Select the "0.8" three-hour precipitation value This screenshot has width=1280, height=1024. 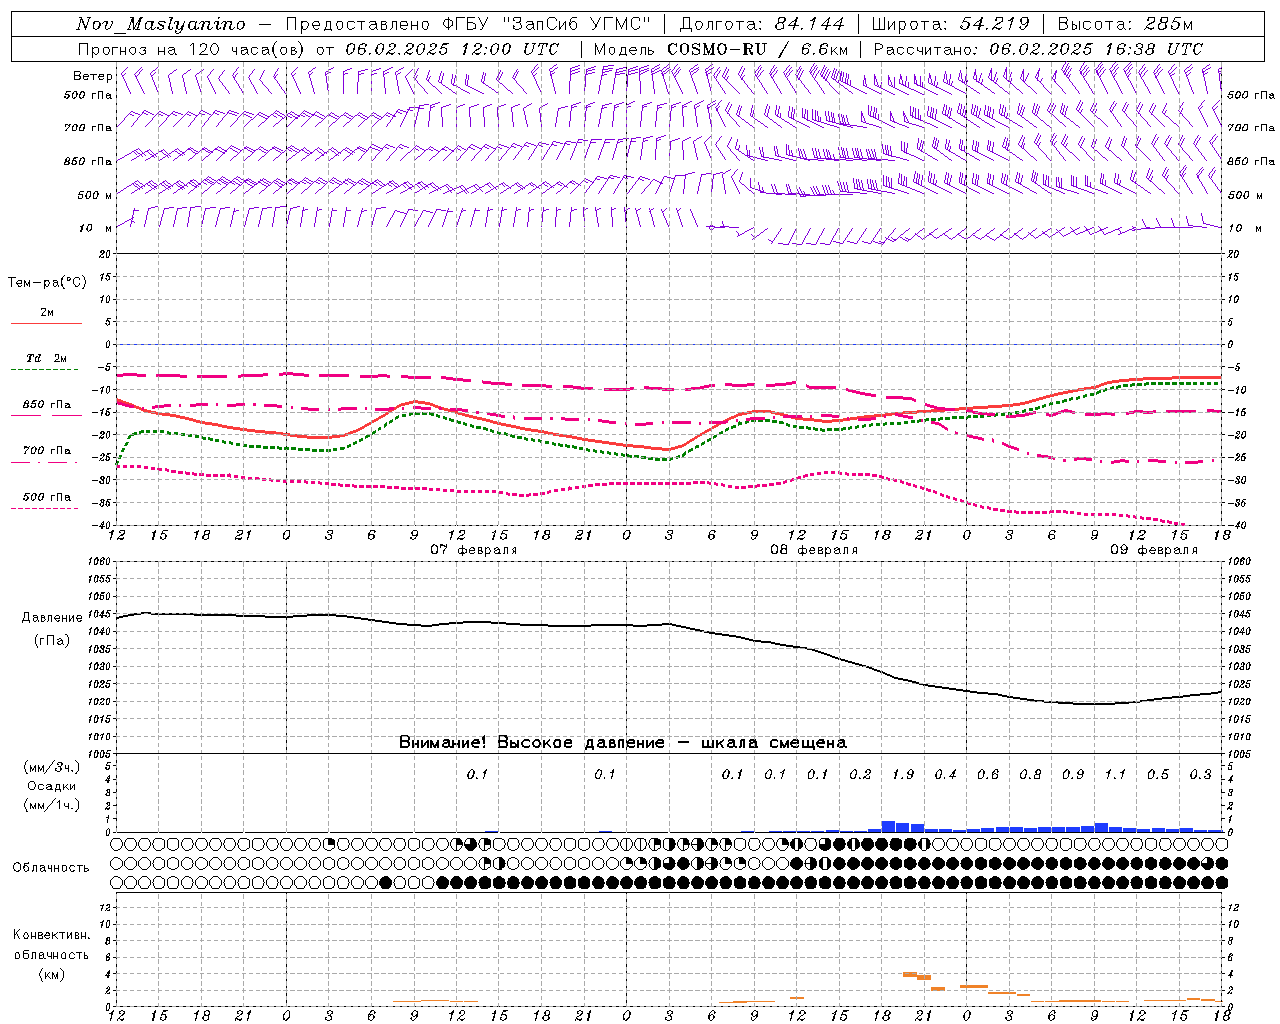pyautogui.click(x=1030, y=774)
